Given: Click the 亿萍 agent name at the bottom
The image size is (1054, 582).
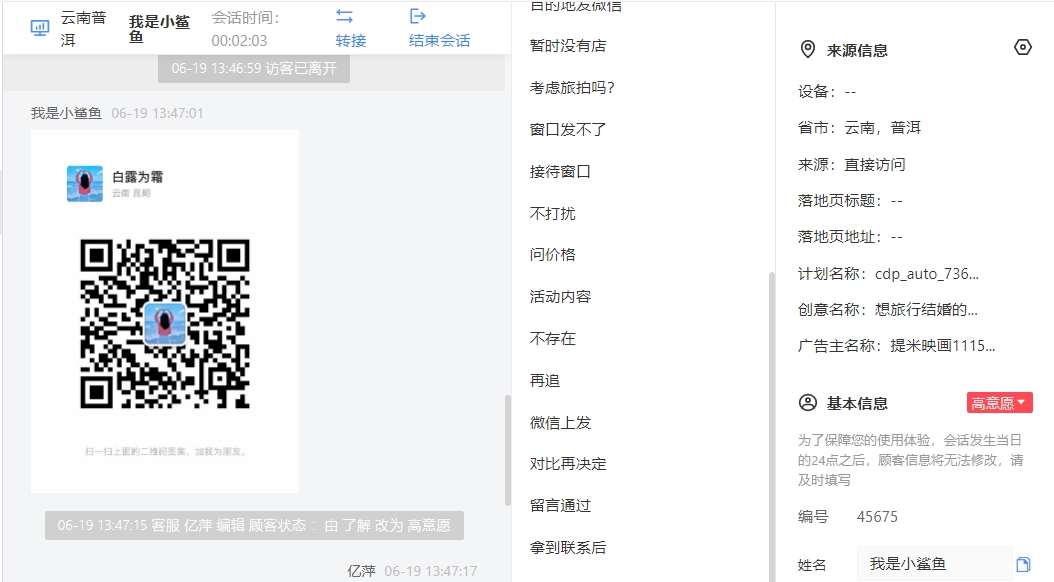Looking at the screenshot, I should point(361,571).
